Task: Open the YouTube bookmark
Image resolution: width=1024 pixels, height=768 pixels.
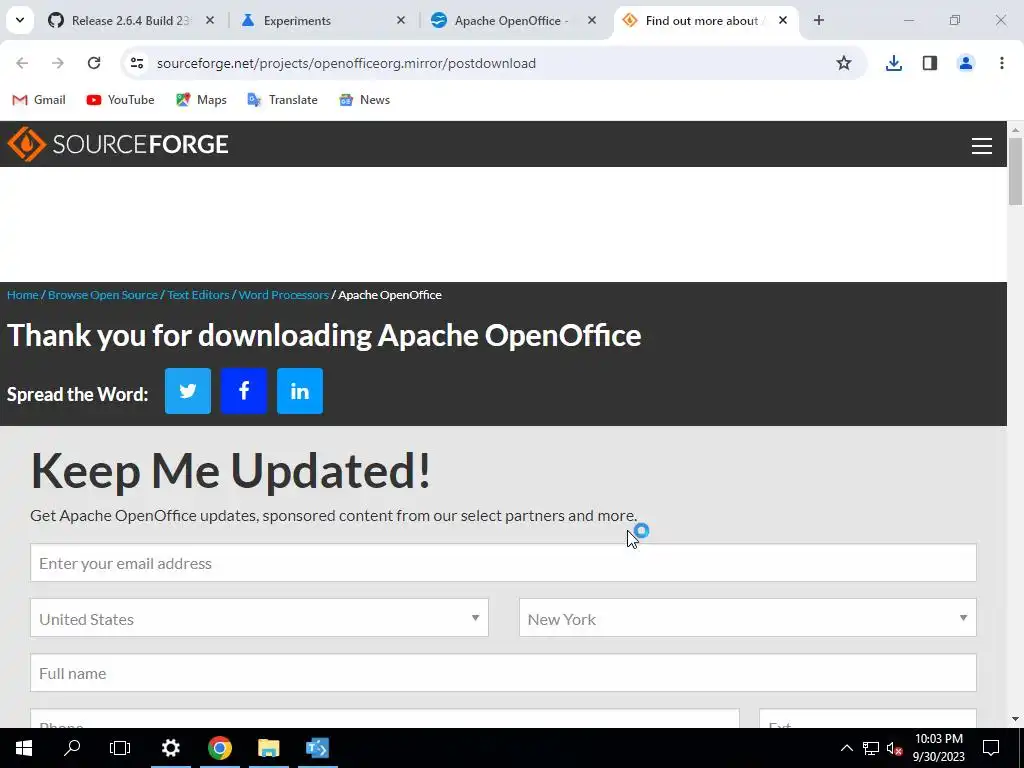Action: pos(121,100)
